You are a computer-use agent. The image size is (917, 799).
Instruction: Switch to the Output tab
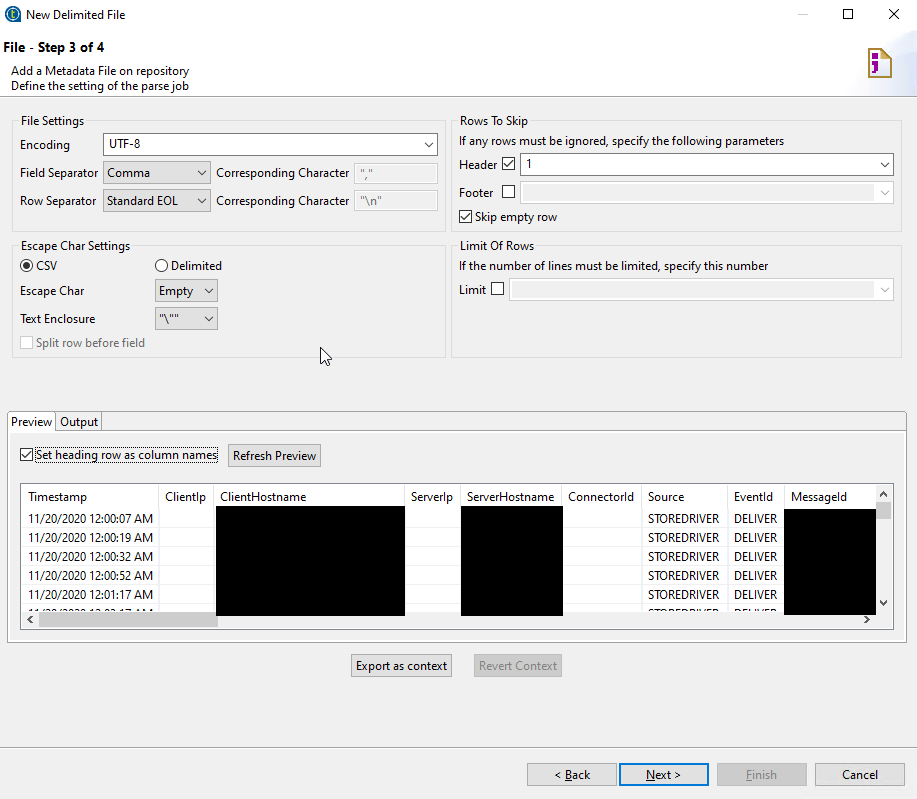coord(79,422)
